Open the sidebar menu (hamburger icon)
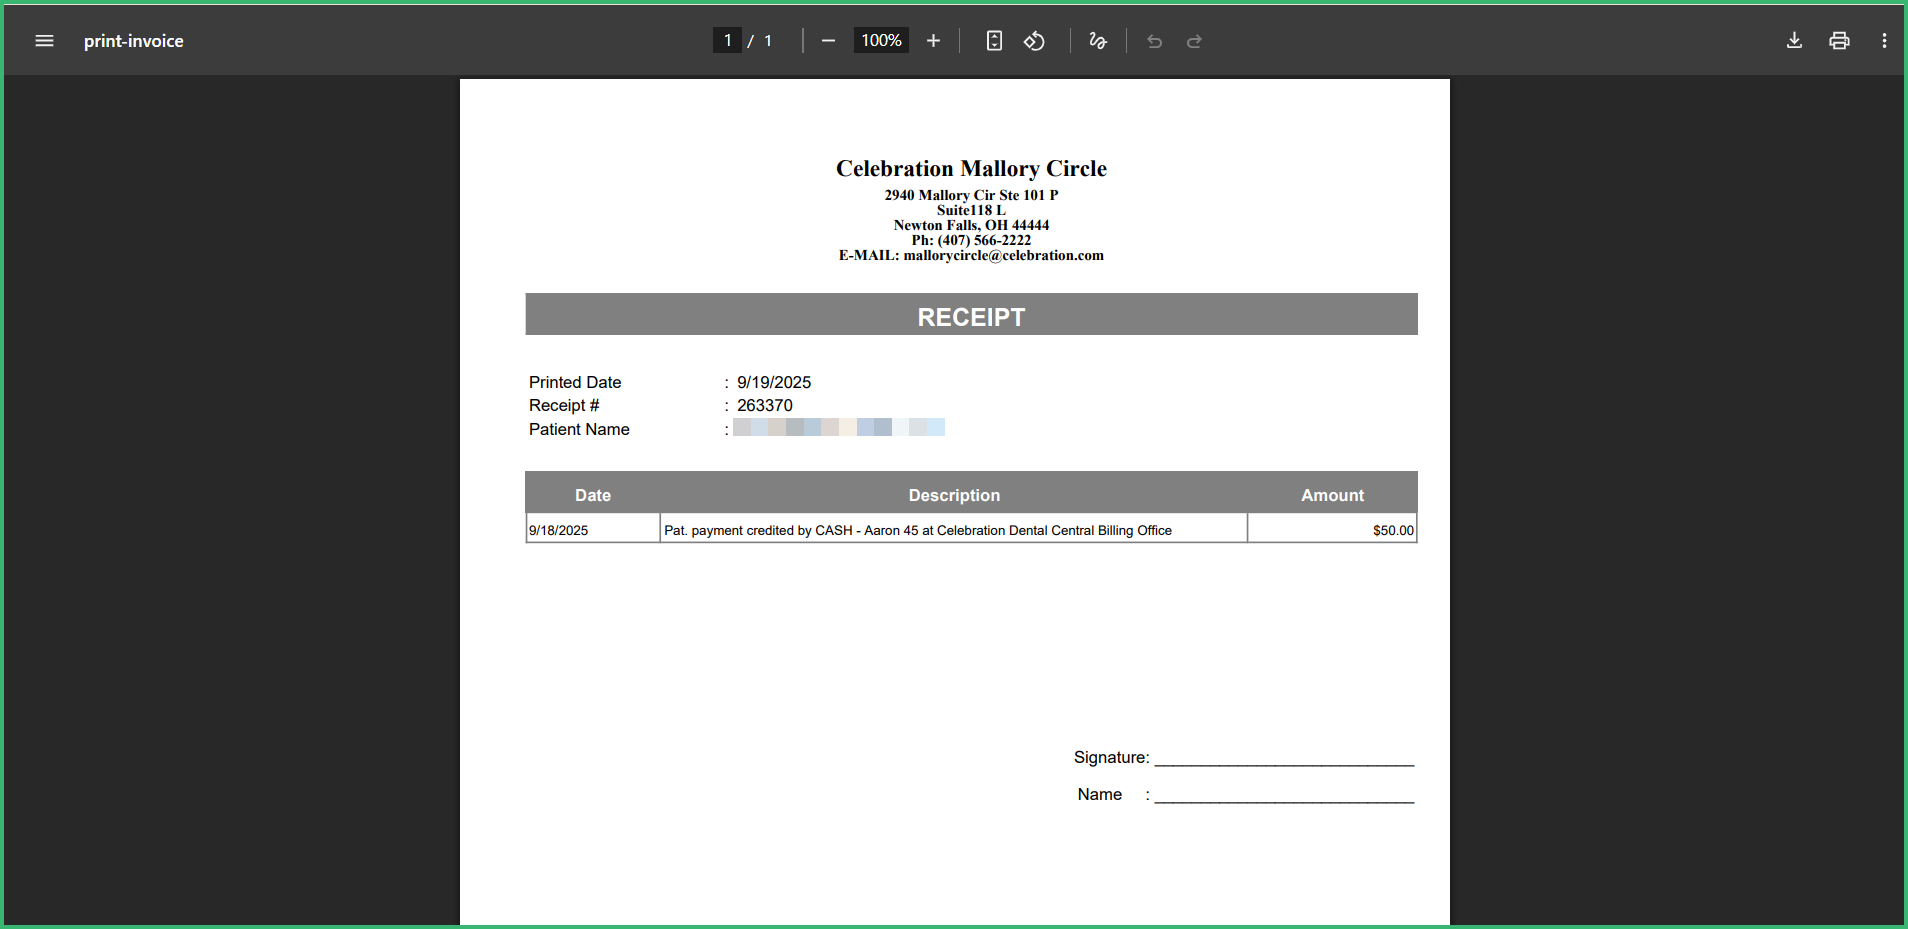This screenshot has width=1908, height=929. click(x=44, y=41)
